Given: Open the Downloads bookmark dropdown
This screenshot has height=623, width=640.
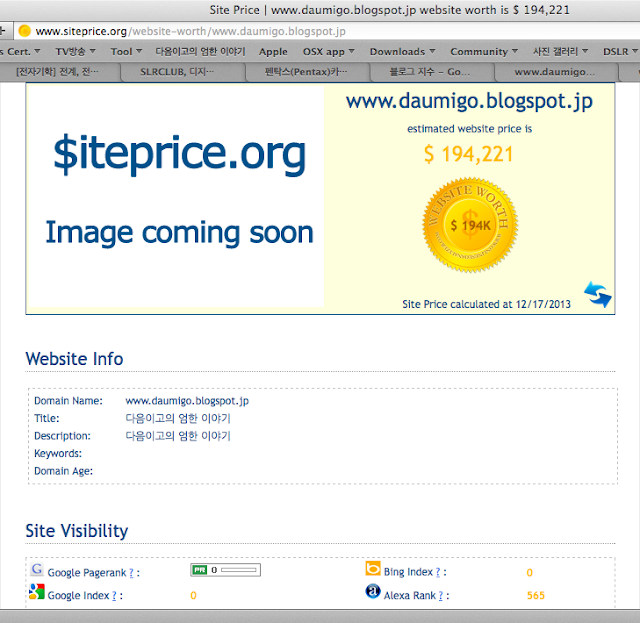Looking at the screenshot, I should [402, 51].
